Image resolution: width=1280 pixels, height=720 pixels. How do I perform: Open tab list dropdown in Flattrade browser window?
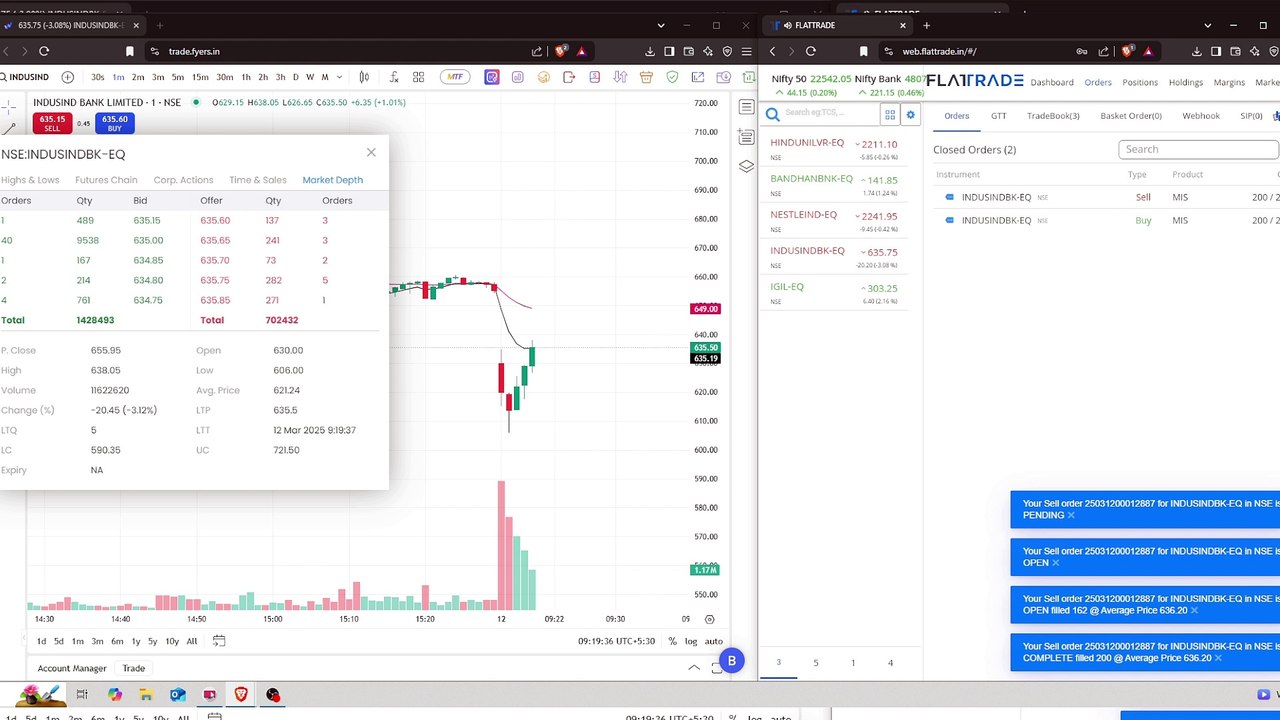[1207, 25]
